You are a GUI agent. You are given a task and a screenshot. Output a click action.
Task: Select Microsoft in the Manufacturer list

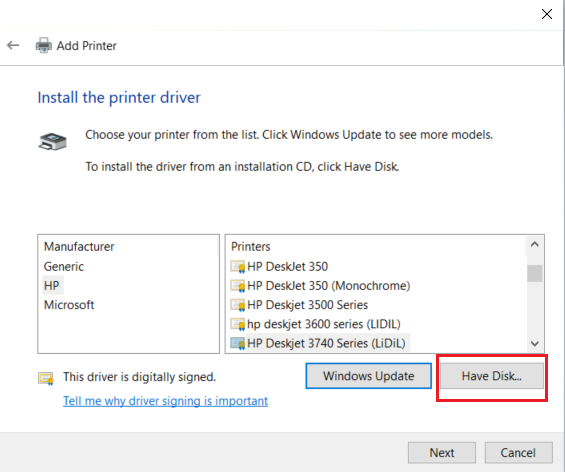click(x=69, y=305)
